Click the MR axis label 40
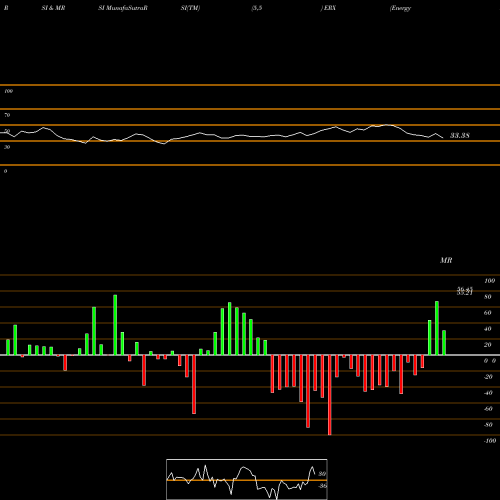500x500 pixels. tap(488, 329)
